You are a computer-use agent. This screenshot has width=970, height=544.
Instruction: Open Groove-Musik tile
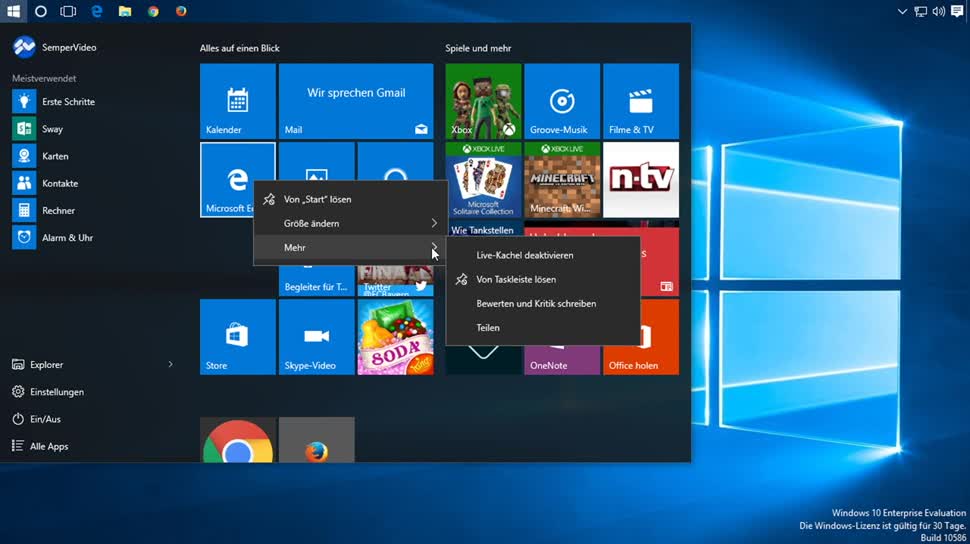562,101
